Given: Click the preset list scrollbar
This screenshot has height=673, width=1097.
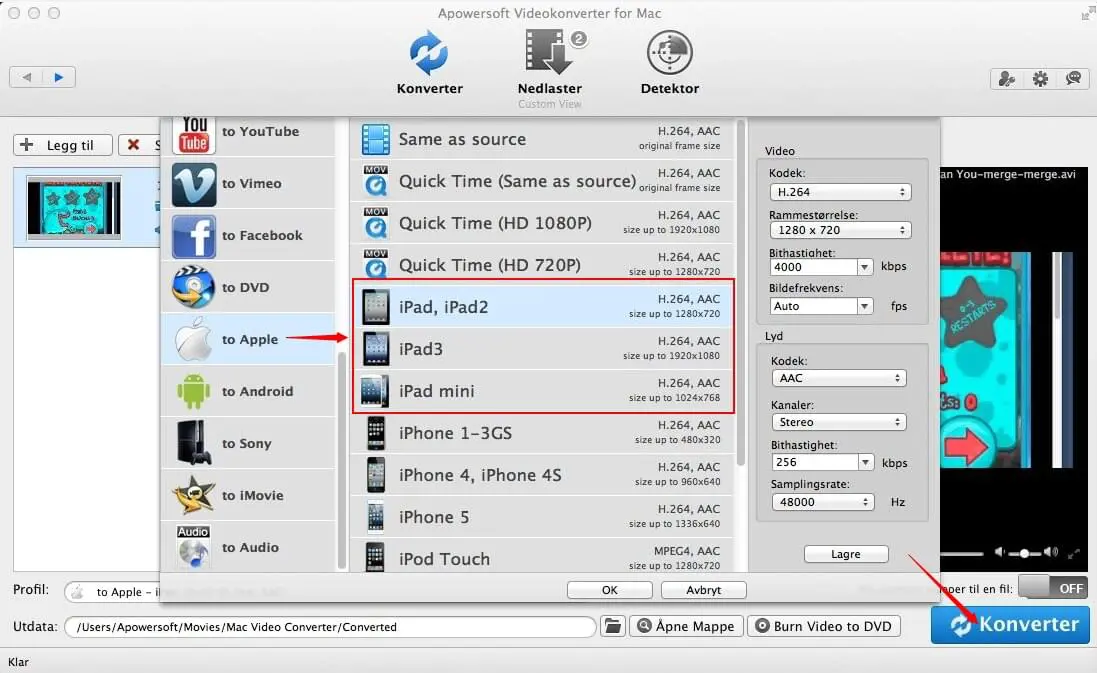Looking at the screenshot, I should pos(741,294).
